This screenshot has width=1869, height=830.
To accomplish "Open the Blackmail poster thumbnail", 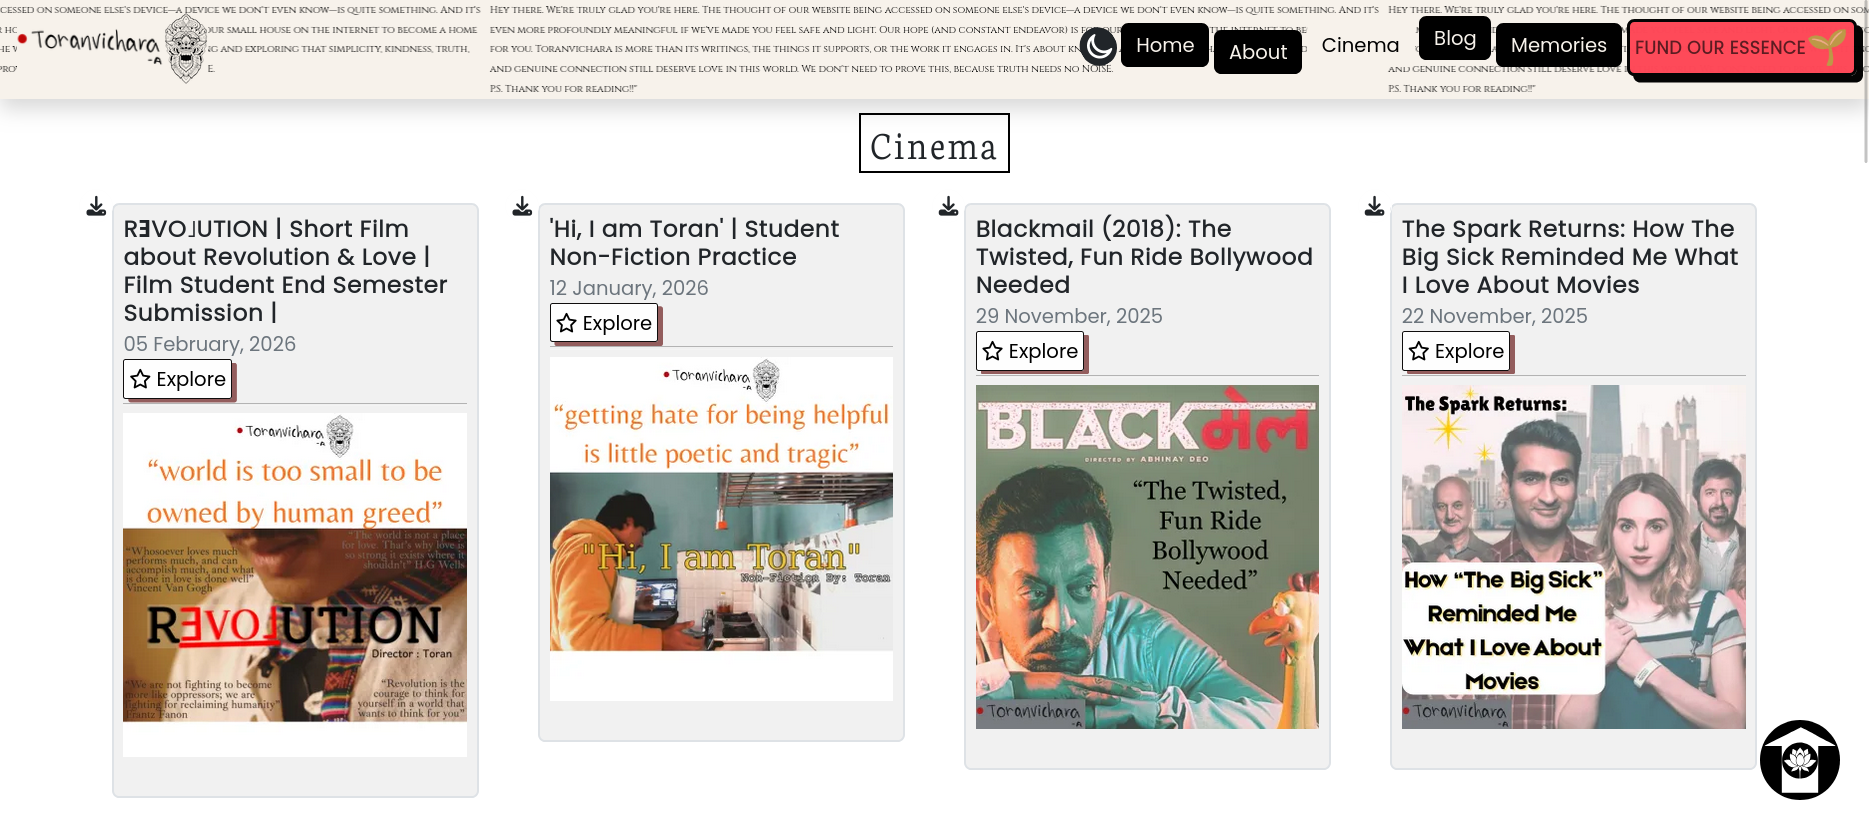I will pyautogui.click(x=1147, y=556).
